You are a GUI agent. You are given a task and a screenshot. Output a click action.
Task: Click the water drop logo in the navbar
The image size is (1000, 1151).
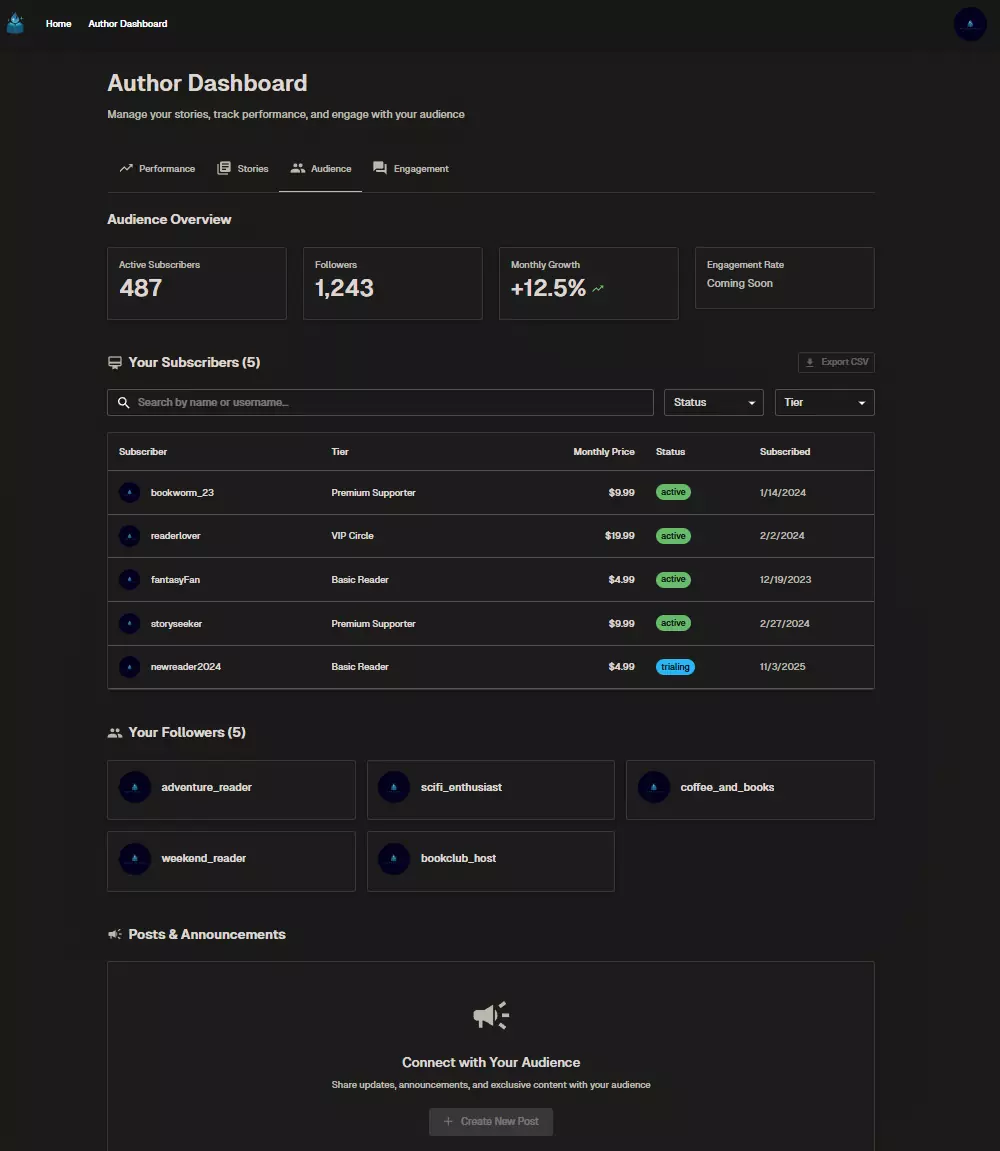tap(15, 23)
